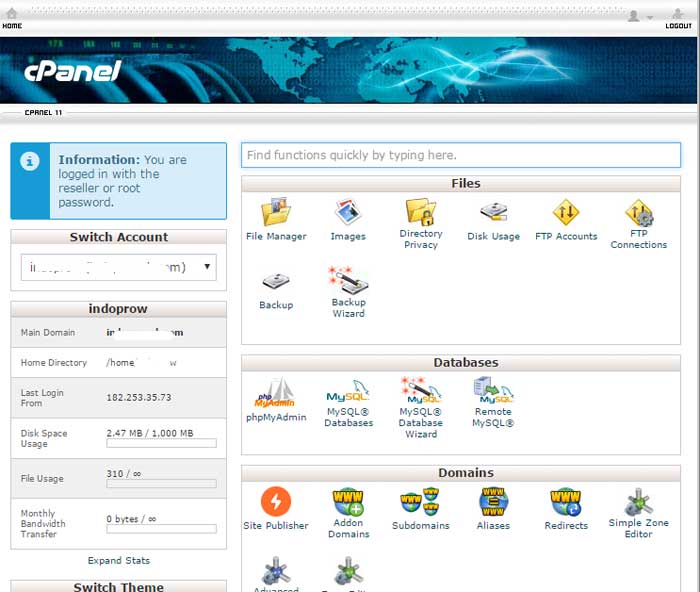The width and height of the screenshot is (700, 592).
Task: Click the Subdomains text link
Action: click(x=421, y=525)
